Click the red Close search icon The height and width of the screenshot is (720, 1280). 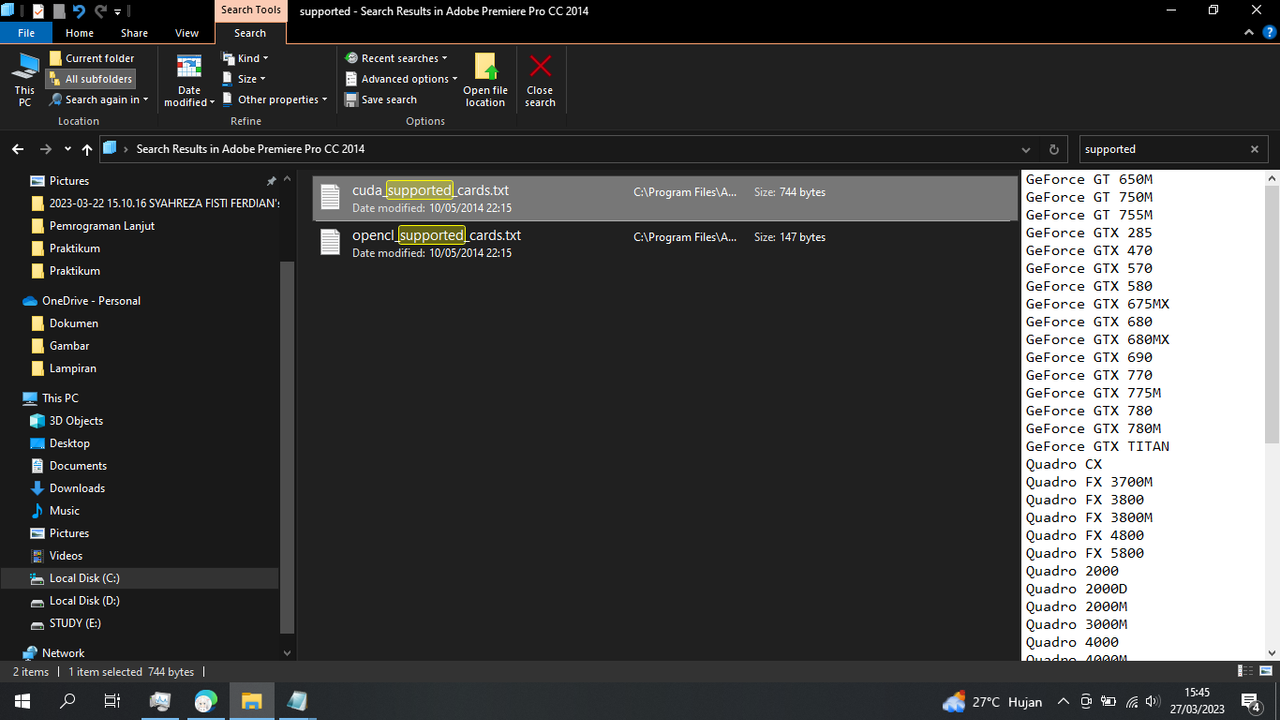[x=540, y=67]
